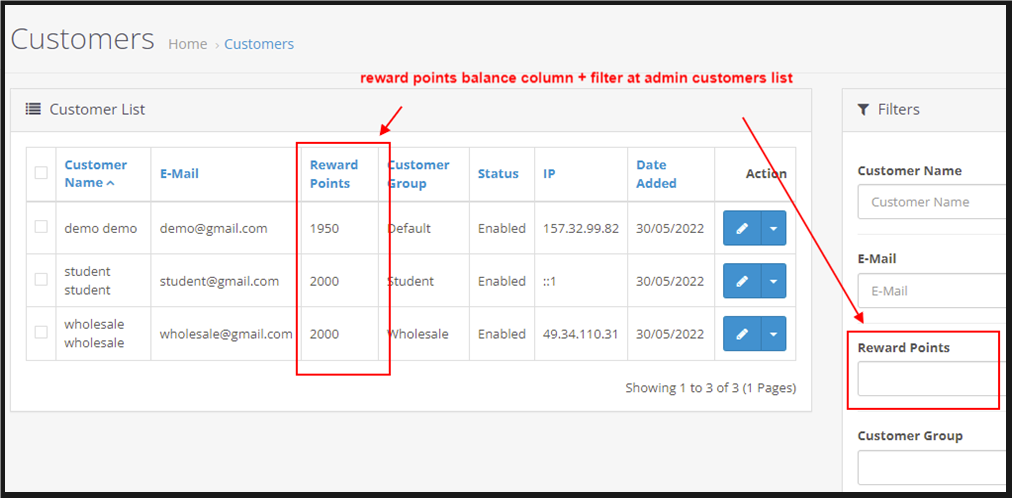Click the Customers breadcrumb link
Screen dimensions: 1012x498
[x=259, y=44]
